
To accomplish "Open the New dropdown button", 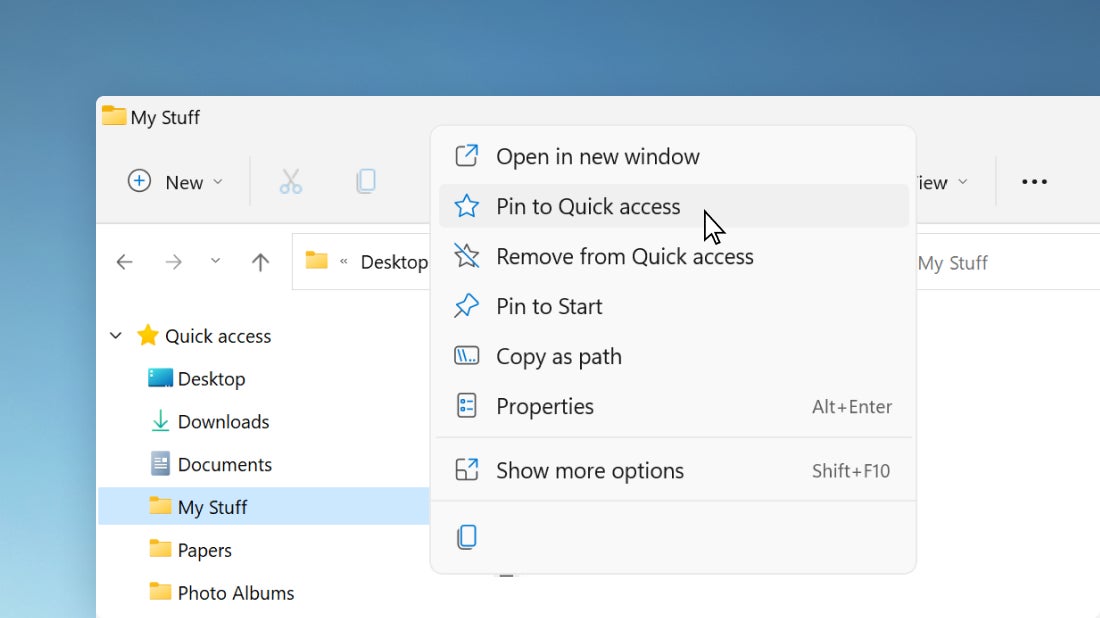I will click(x=176, y=182).
